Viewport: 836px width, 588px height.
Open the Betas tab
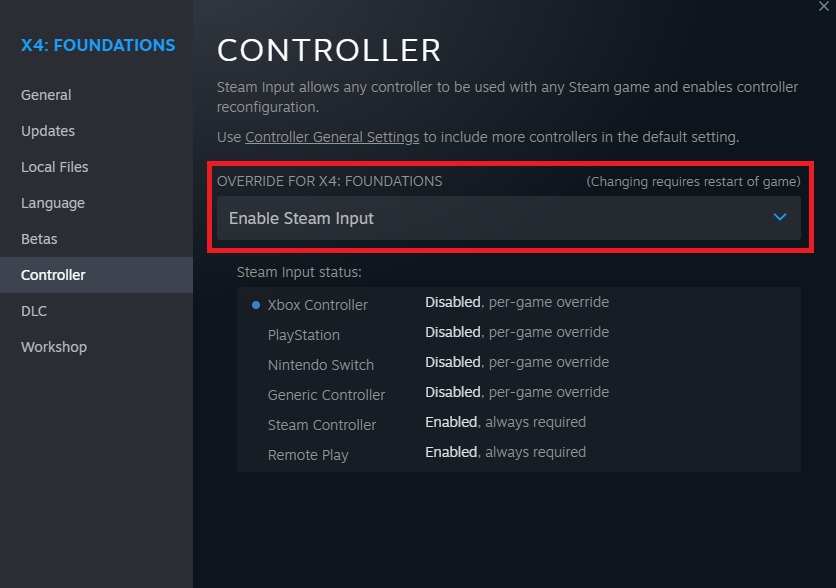coord(39,239)
